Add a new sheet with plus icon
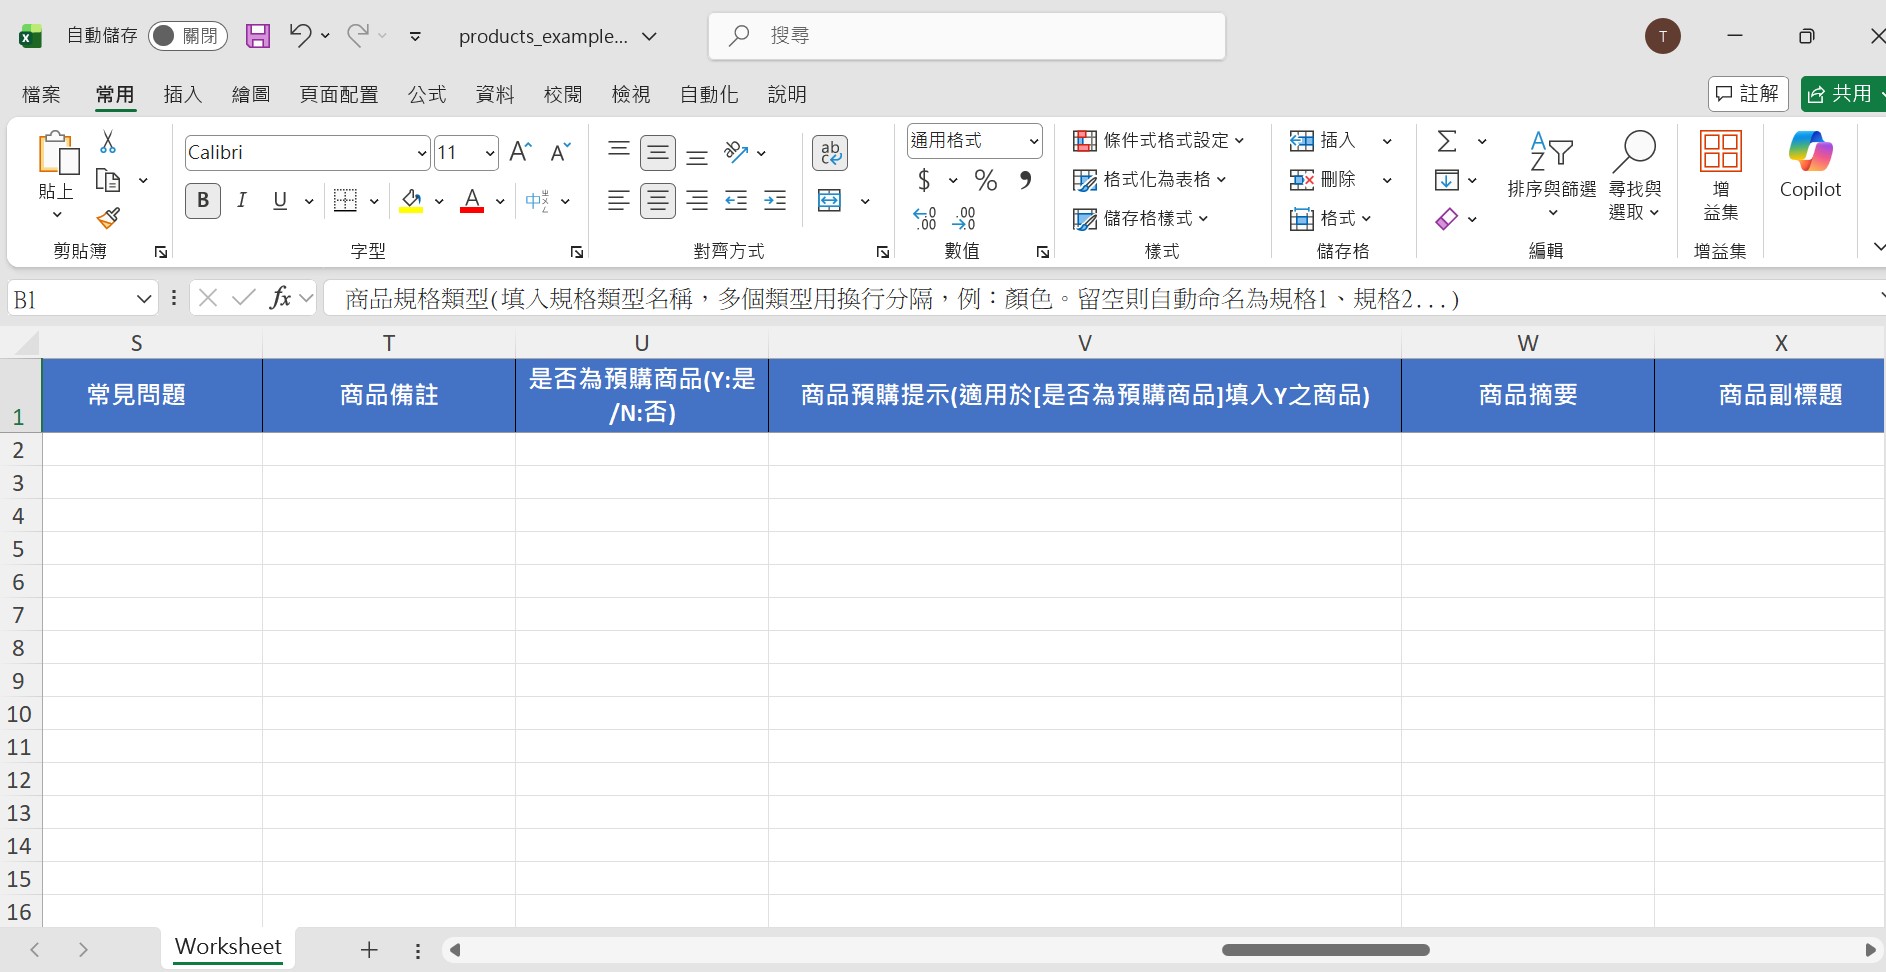Viewport: 1886px width, 972px height. tap(369, 950)
